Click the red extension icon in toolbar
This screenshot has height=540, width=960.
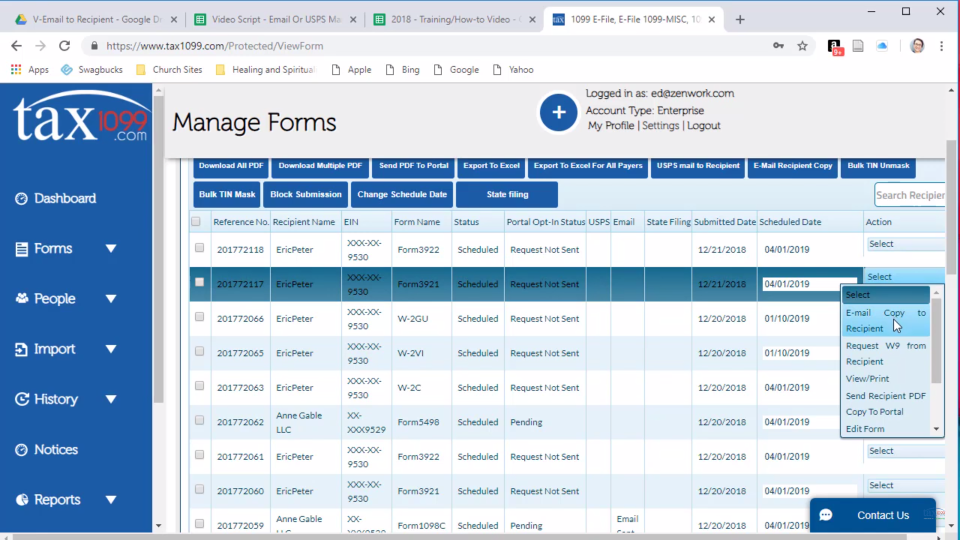pyautogui.click(x=834, y=46)
